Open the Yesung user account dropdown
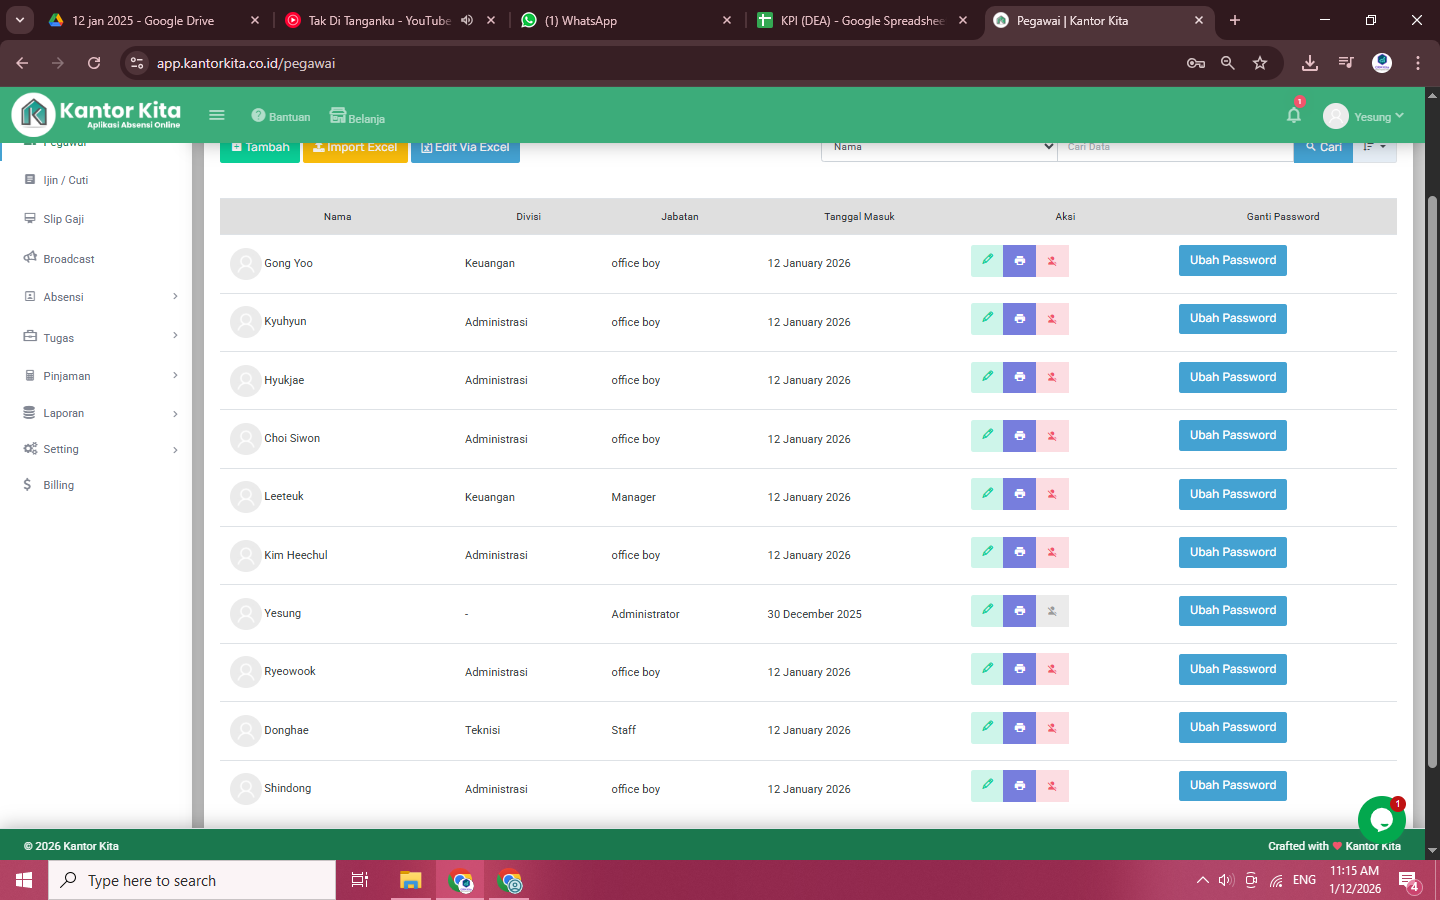This screenshot has width=1440, height=900. (x=1363, y=117)
